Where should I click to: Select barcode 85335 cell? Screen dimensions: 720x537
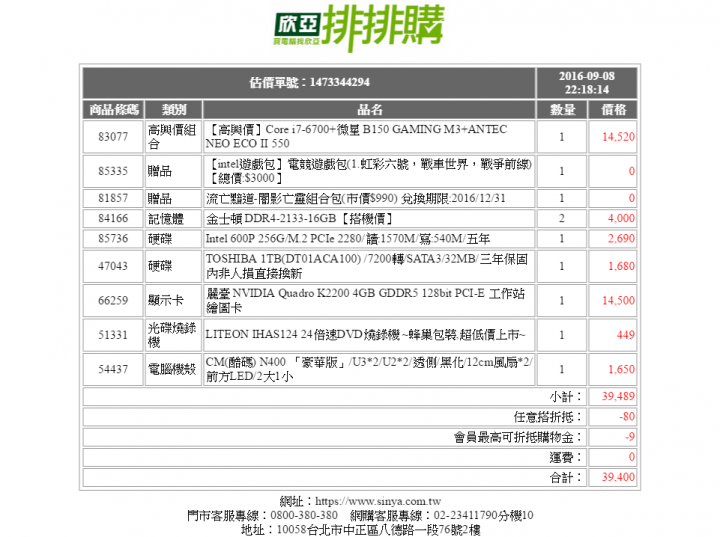(113, 171)
